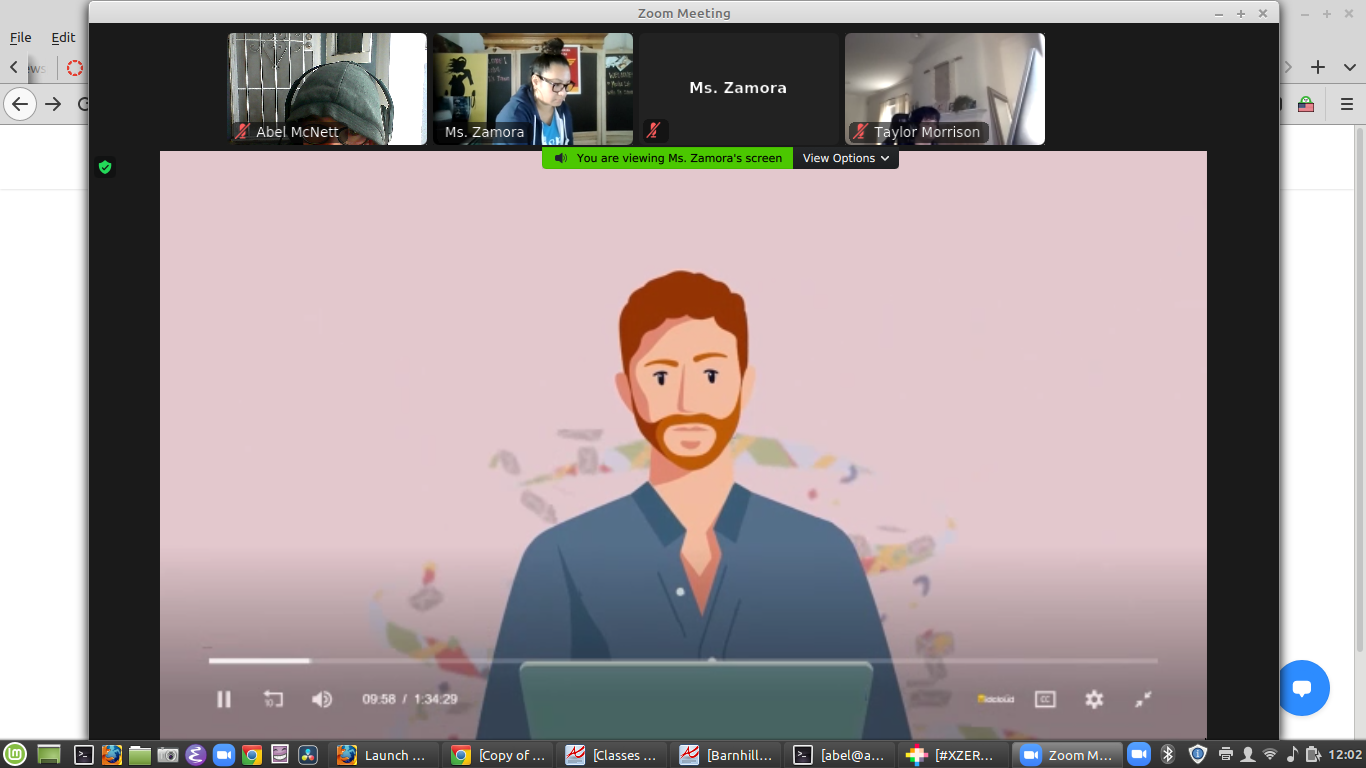
Task: Mute the video player volume
Action: click(x=321, y=699)
